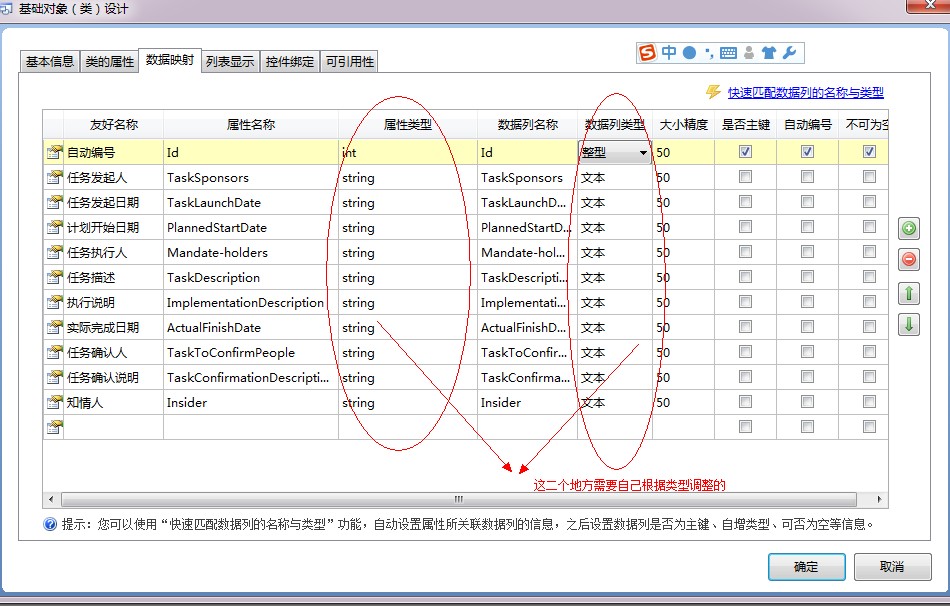Click the help icon beside 提示 text

click(x=50, y=524)
